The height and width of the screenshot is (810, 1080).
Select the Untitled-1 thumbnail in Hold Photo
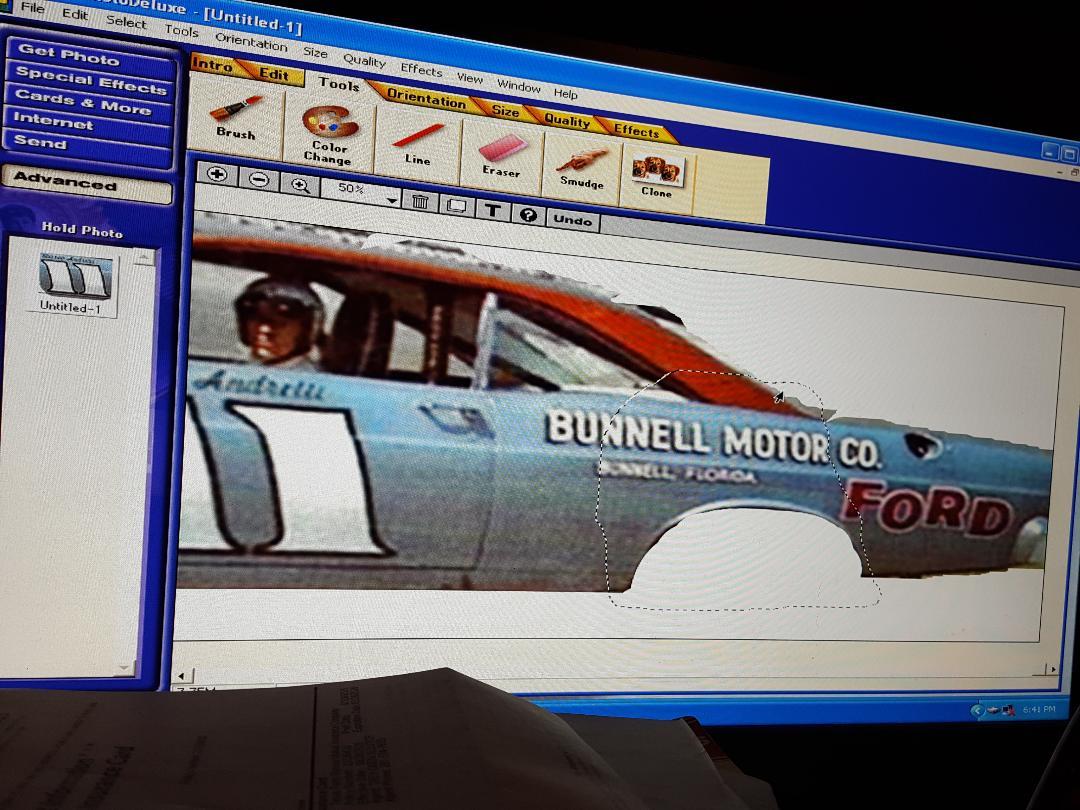72,284
